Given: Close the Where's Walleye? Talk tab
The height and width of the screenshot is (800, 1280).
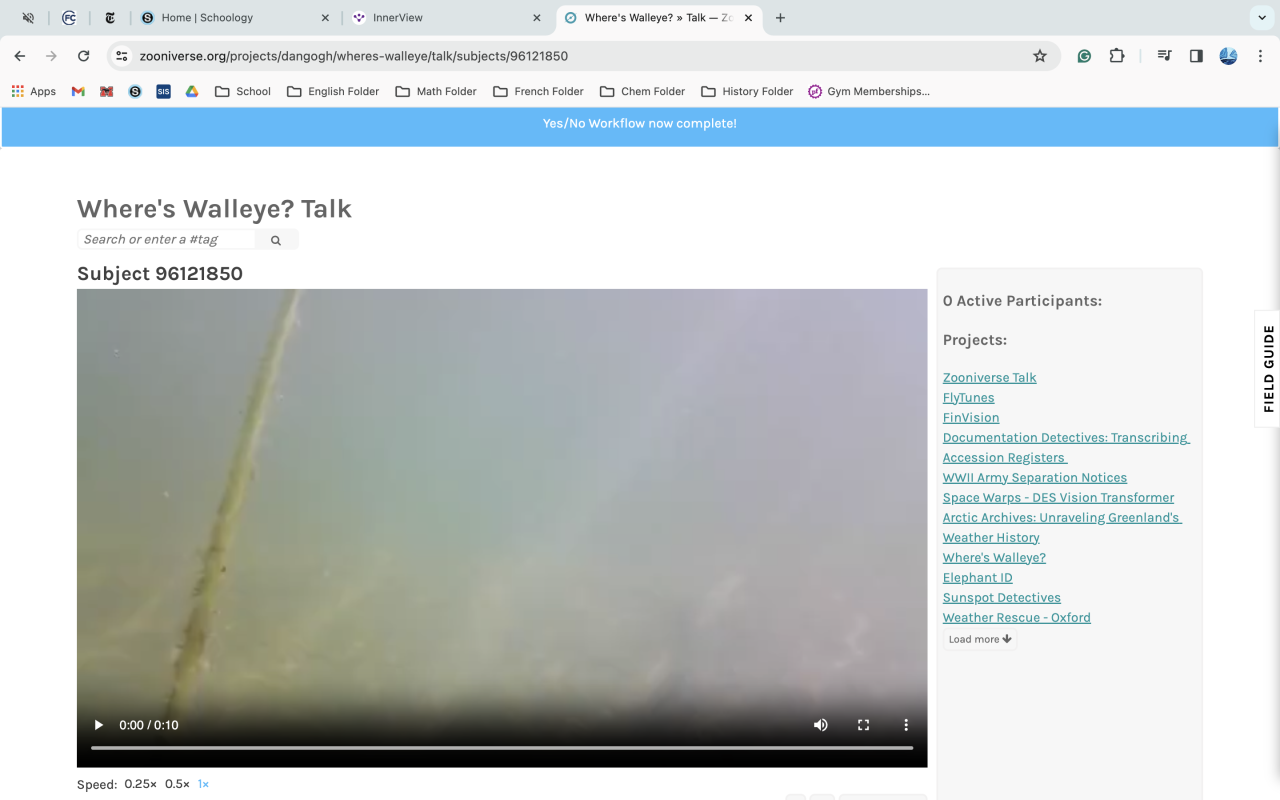Looking at the screenshot, I should pos(748,18).
